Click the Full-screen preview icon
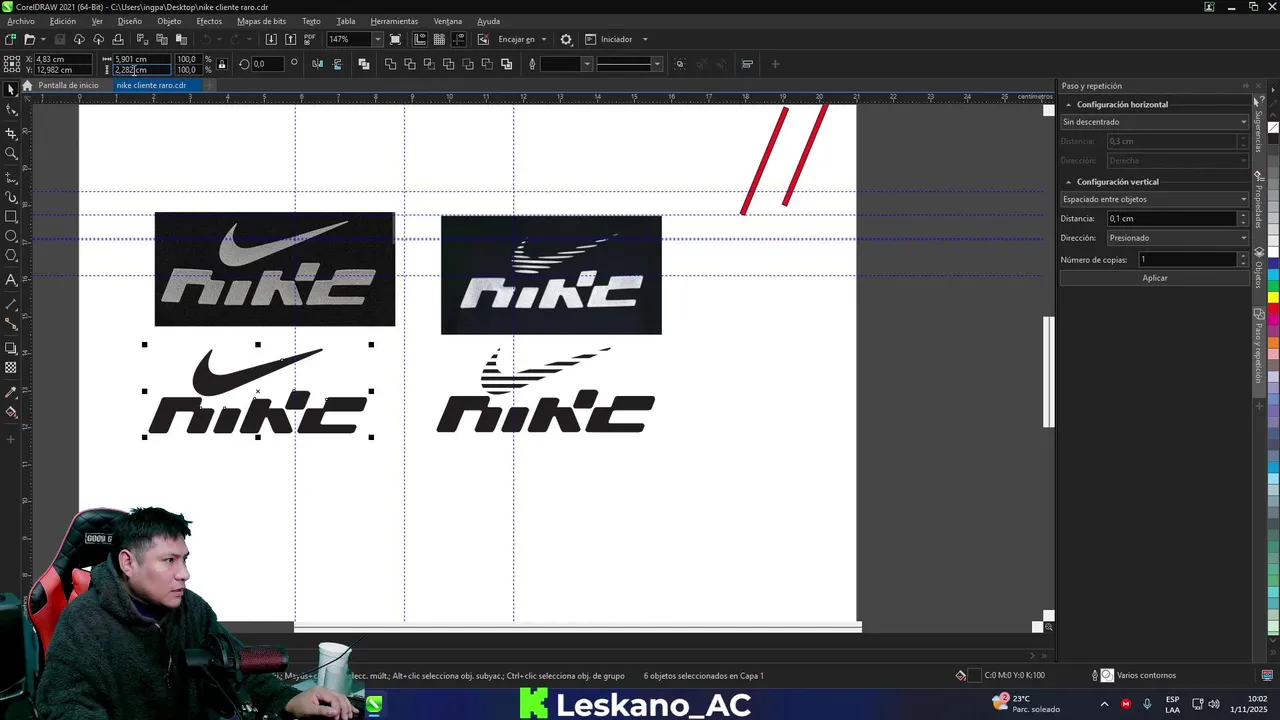The height and width of the screenshot is (720, 1280). point(396,39)
